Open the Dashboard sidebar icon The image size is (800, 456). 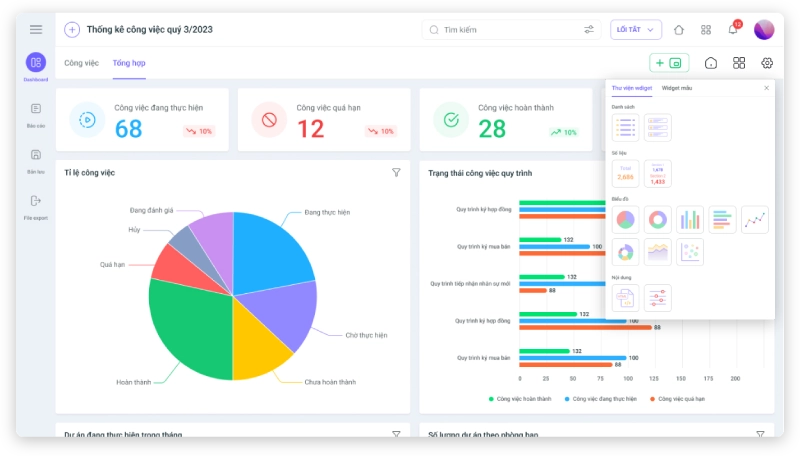(36, 63)
